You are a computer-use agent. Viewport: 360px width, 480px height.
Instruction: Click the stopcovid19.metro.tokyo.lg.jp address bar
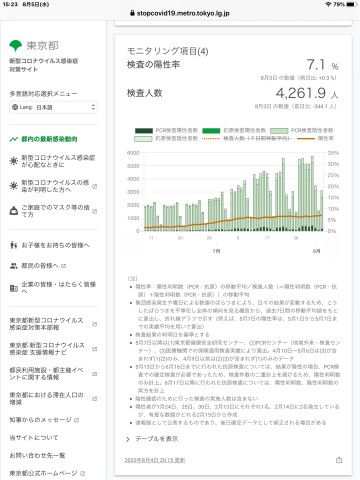(x=180, y=14)
